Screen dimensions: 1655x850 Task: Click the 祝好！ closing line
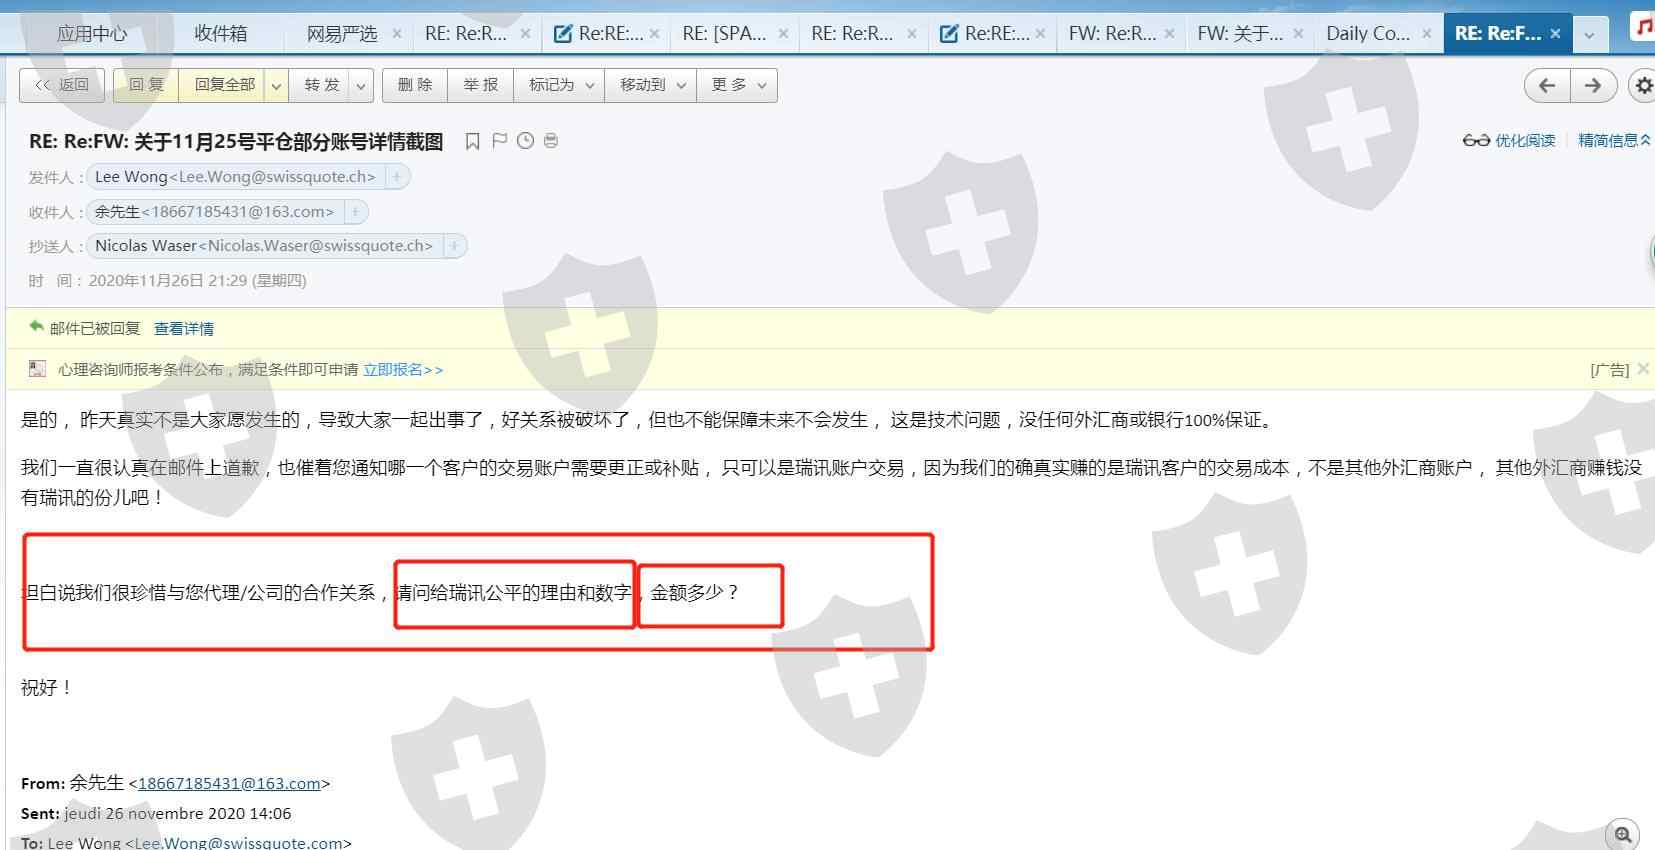click(x=47, y=688)
